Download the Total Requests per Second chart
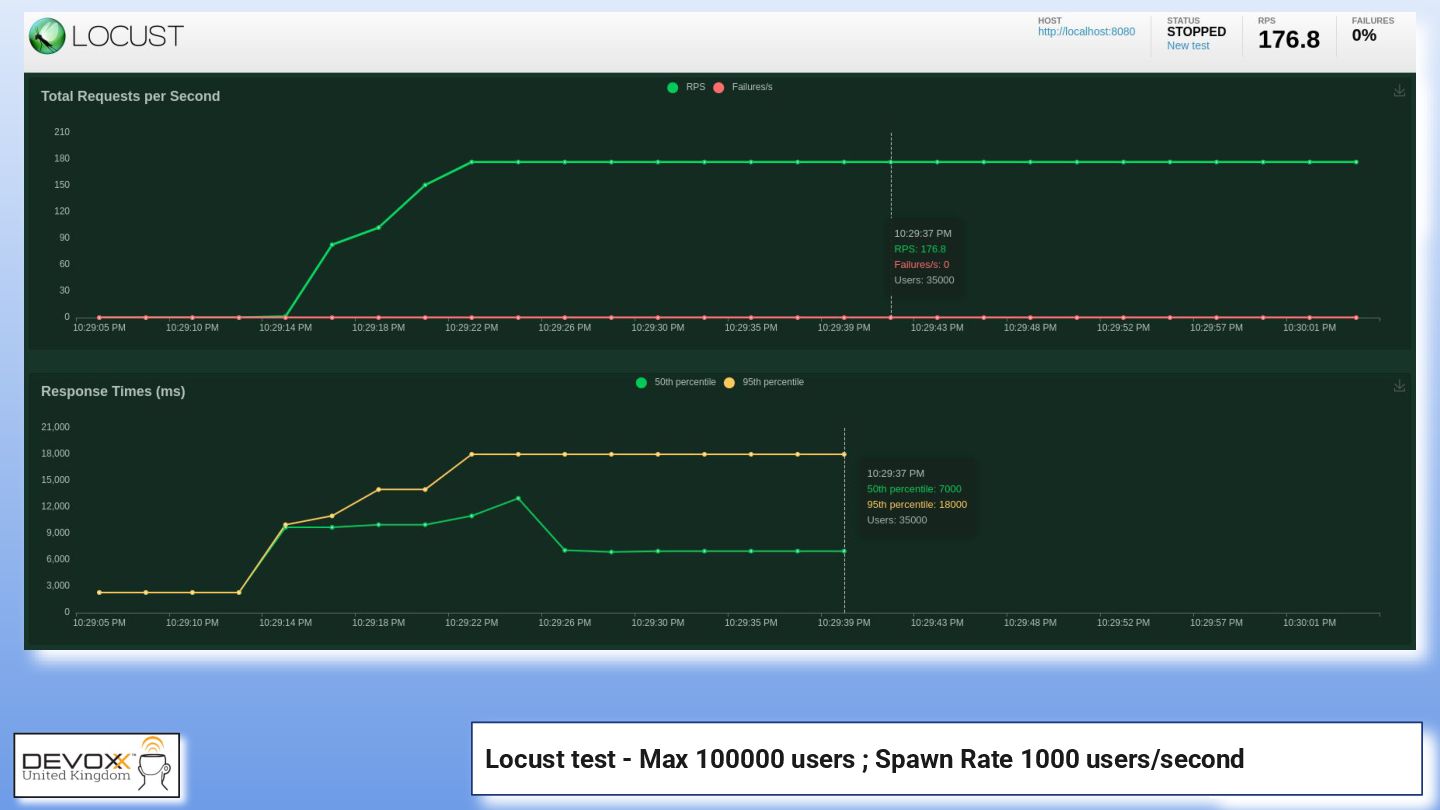 [x=1399, y=91]
